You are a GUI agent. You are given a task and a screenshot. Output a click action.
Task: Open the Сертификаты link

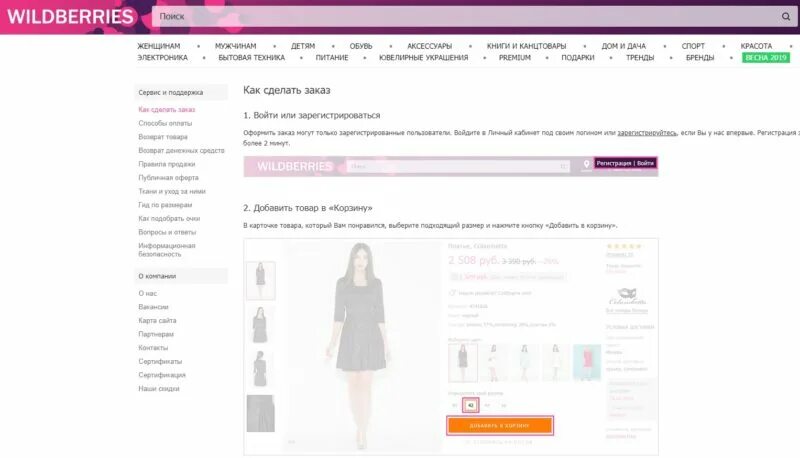[160, 362]
